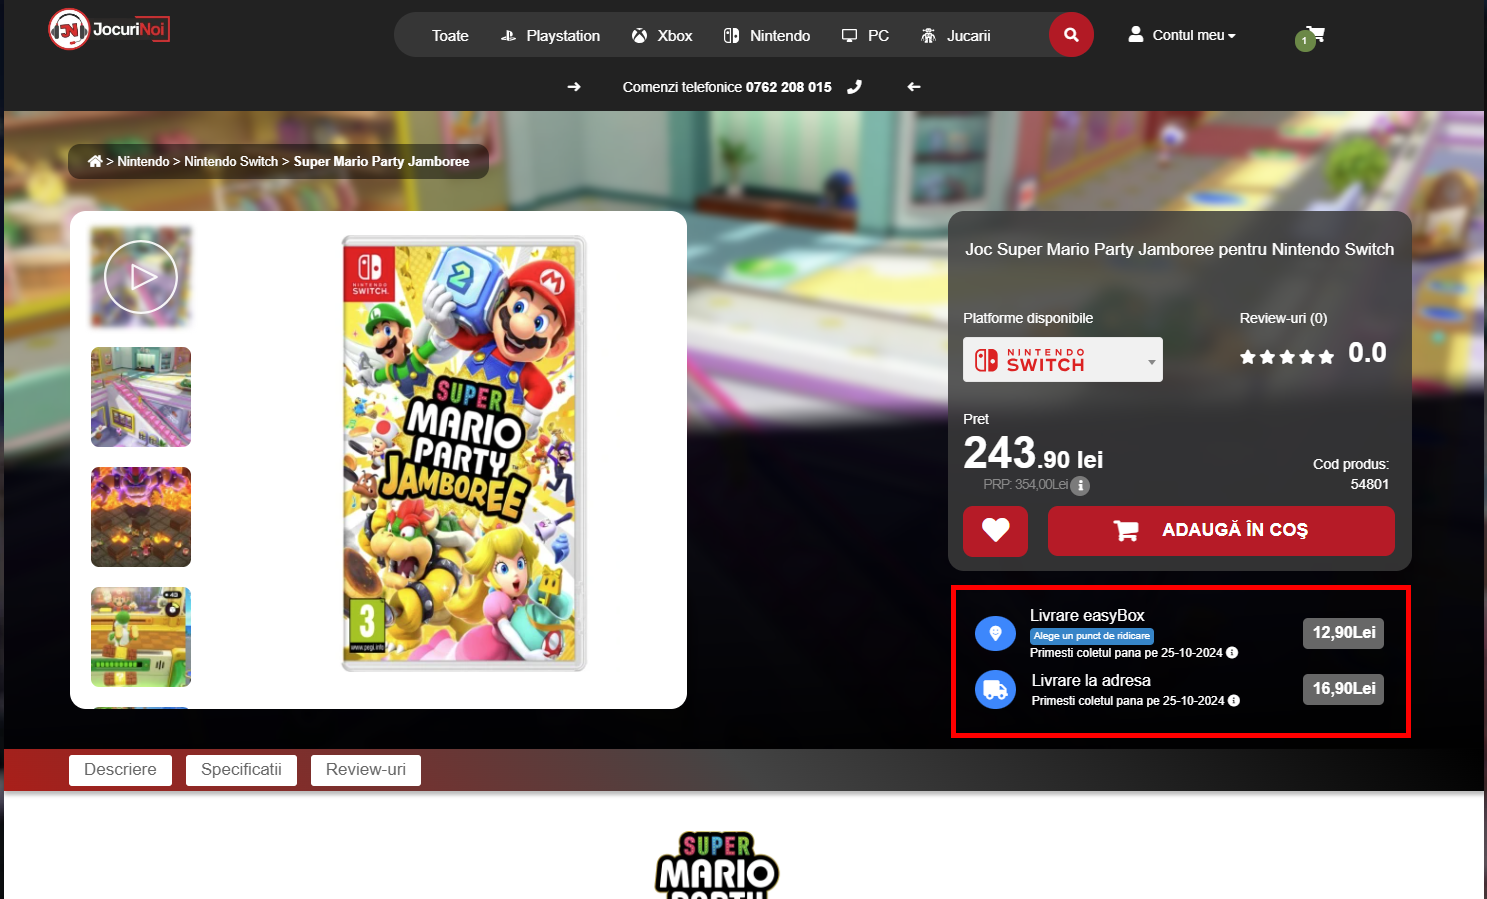This screenshot has height=899, width=1487.
Task: Switch to the Specificatii tab
Action: click(x=241, y=770)
